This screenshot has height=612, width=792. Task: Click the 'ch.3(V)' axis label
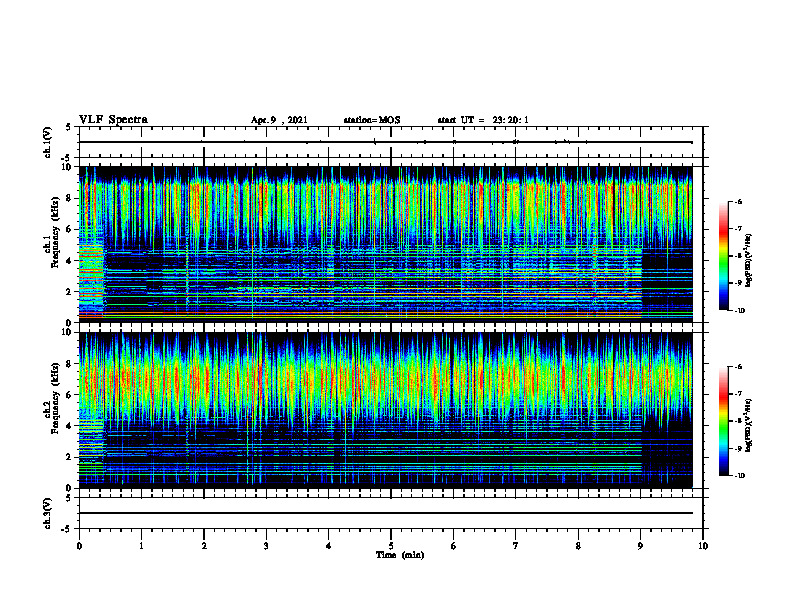pos(48,513)
